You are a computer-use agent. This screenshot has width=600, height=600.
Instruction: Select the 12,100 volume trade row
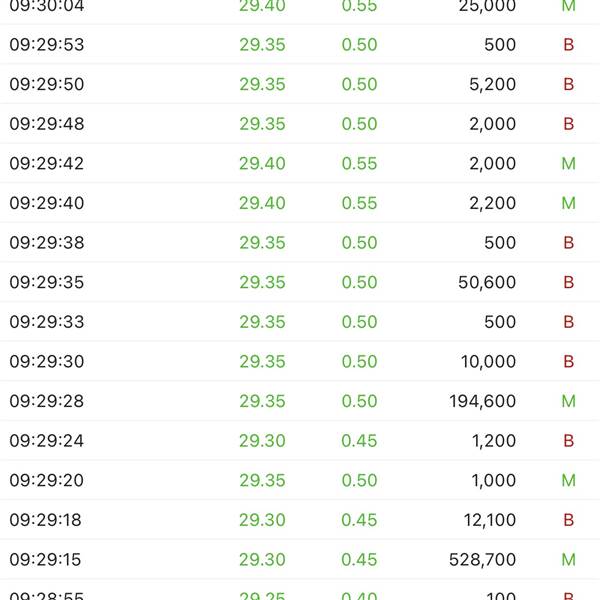point(300,520)
